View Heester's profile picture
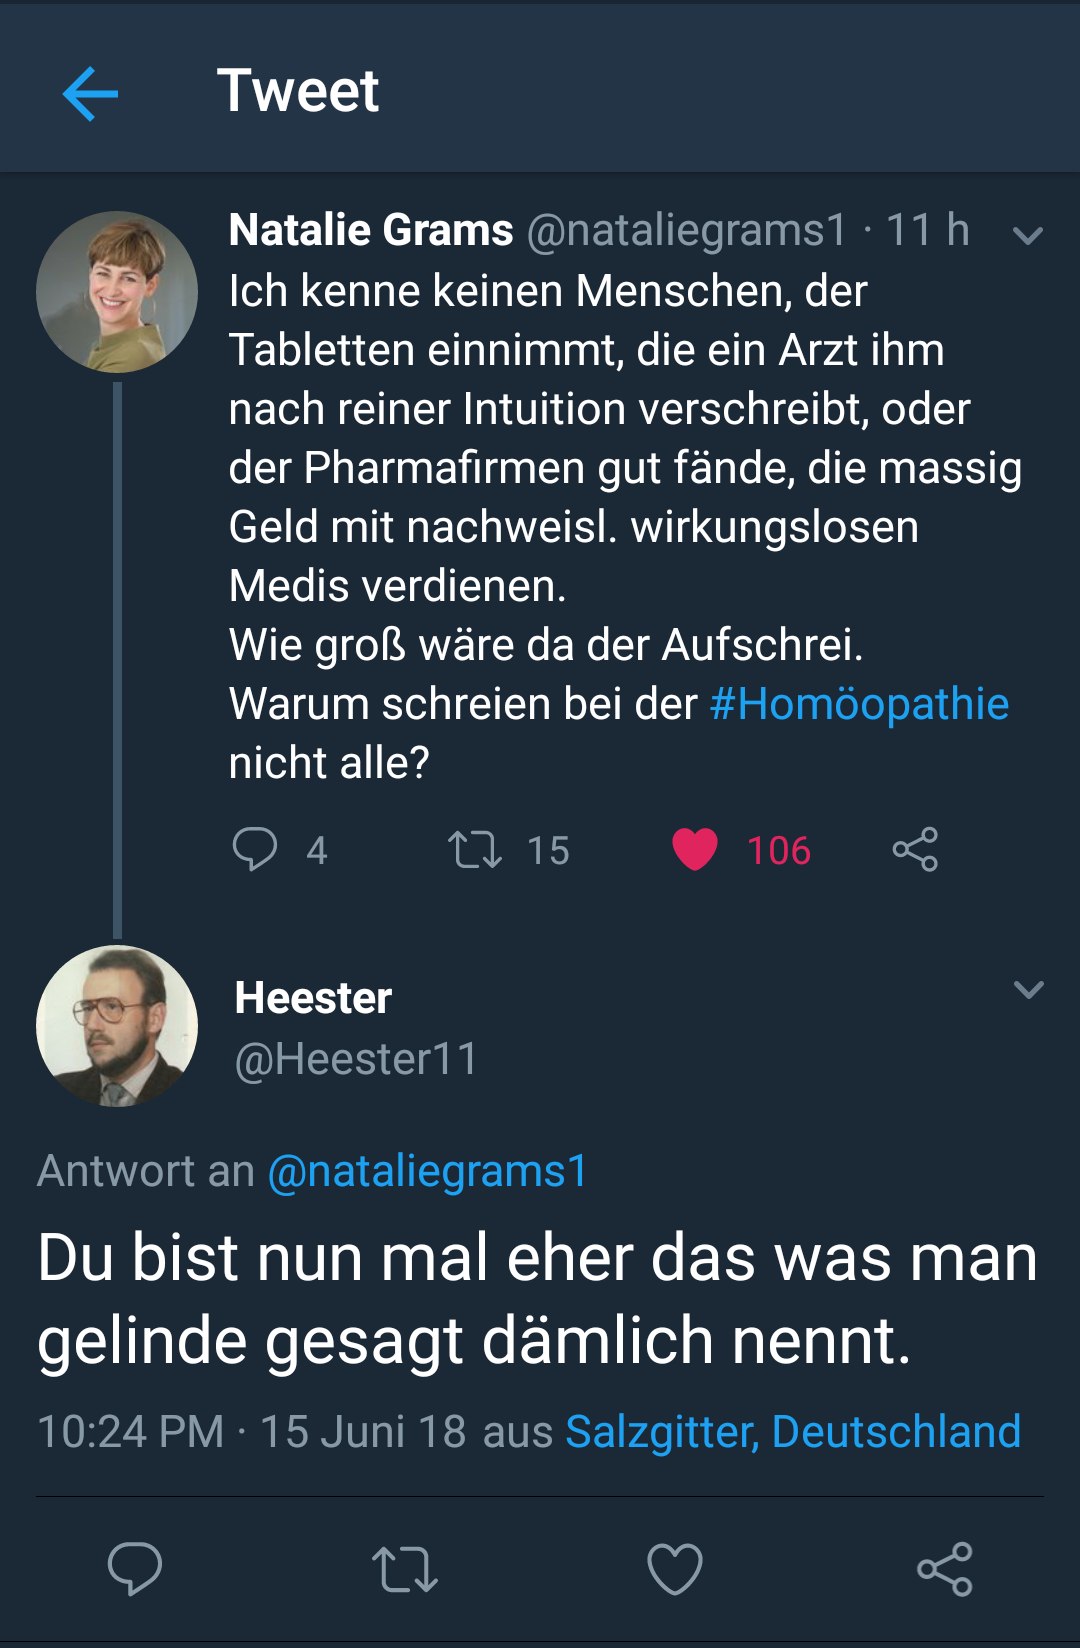1080x1648 pixels. (117, 1026)
